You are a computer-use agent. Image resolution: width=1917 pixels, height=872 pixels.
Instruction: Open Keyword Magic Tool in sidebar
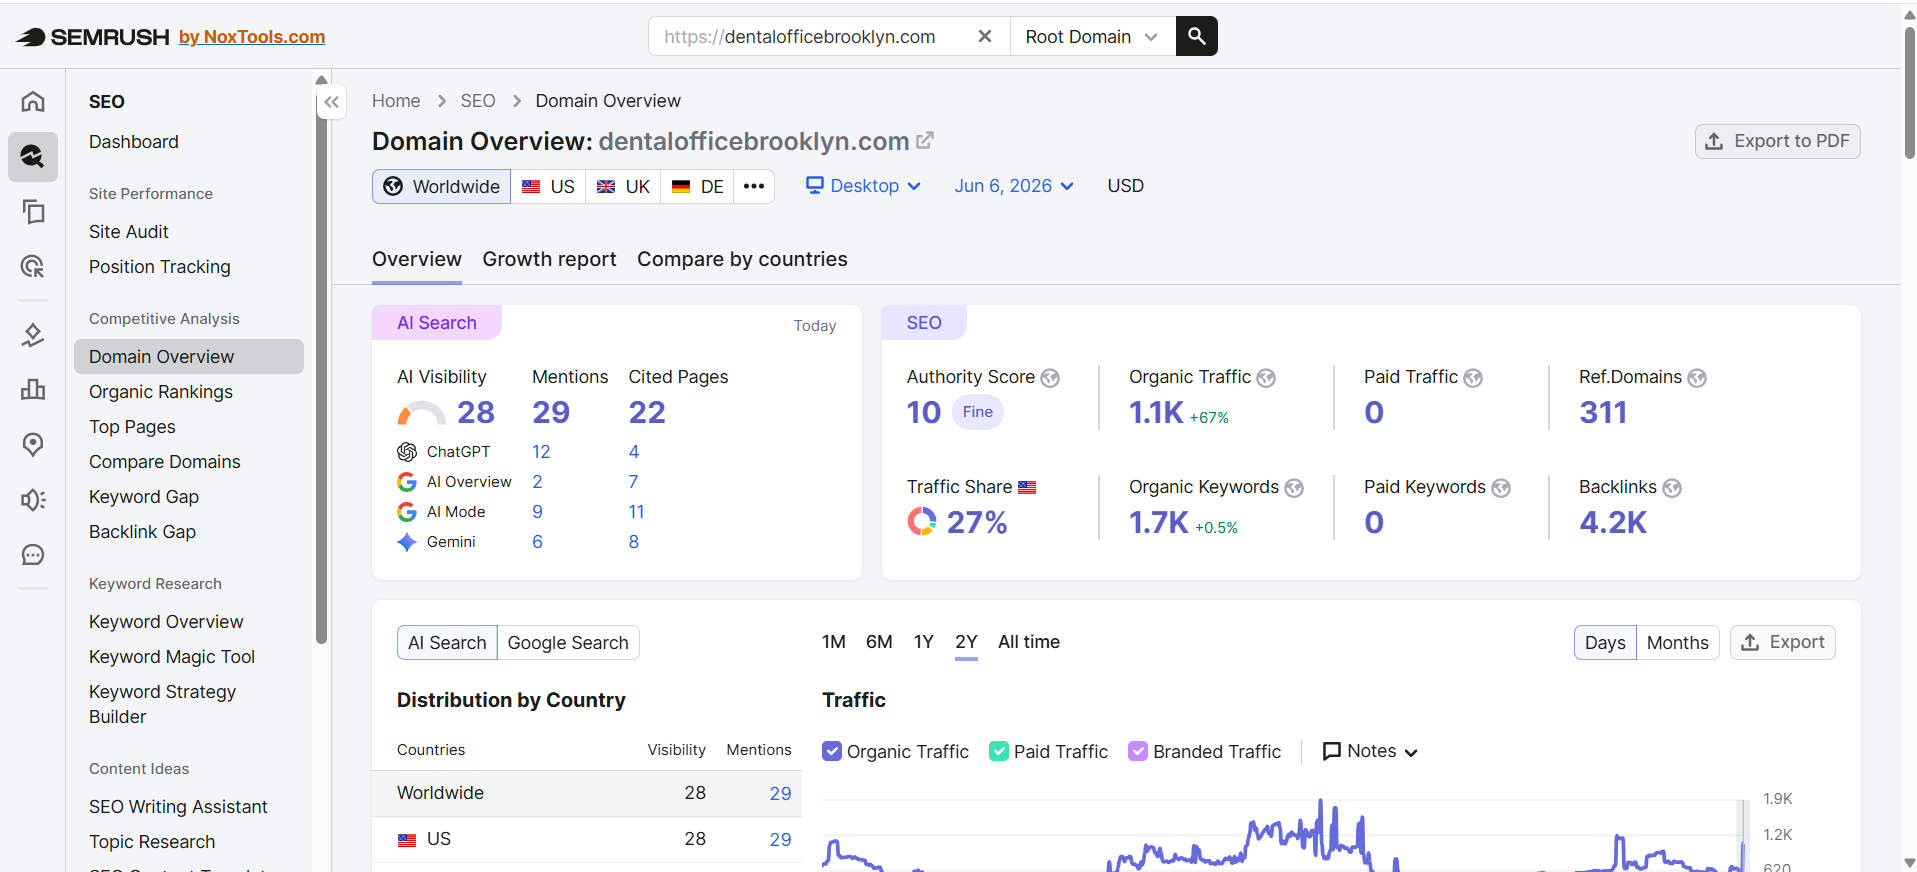pyautogui.click(x=172, y=657)
